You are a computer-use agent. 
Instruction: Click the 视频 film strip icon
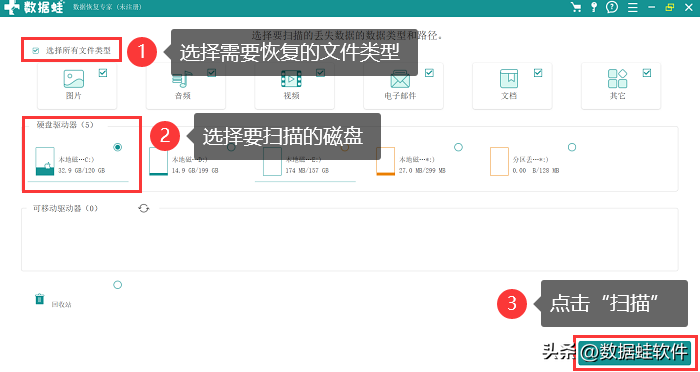pos(291,79)
